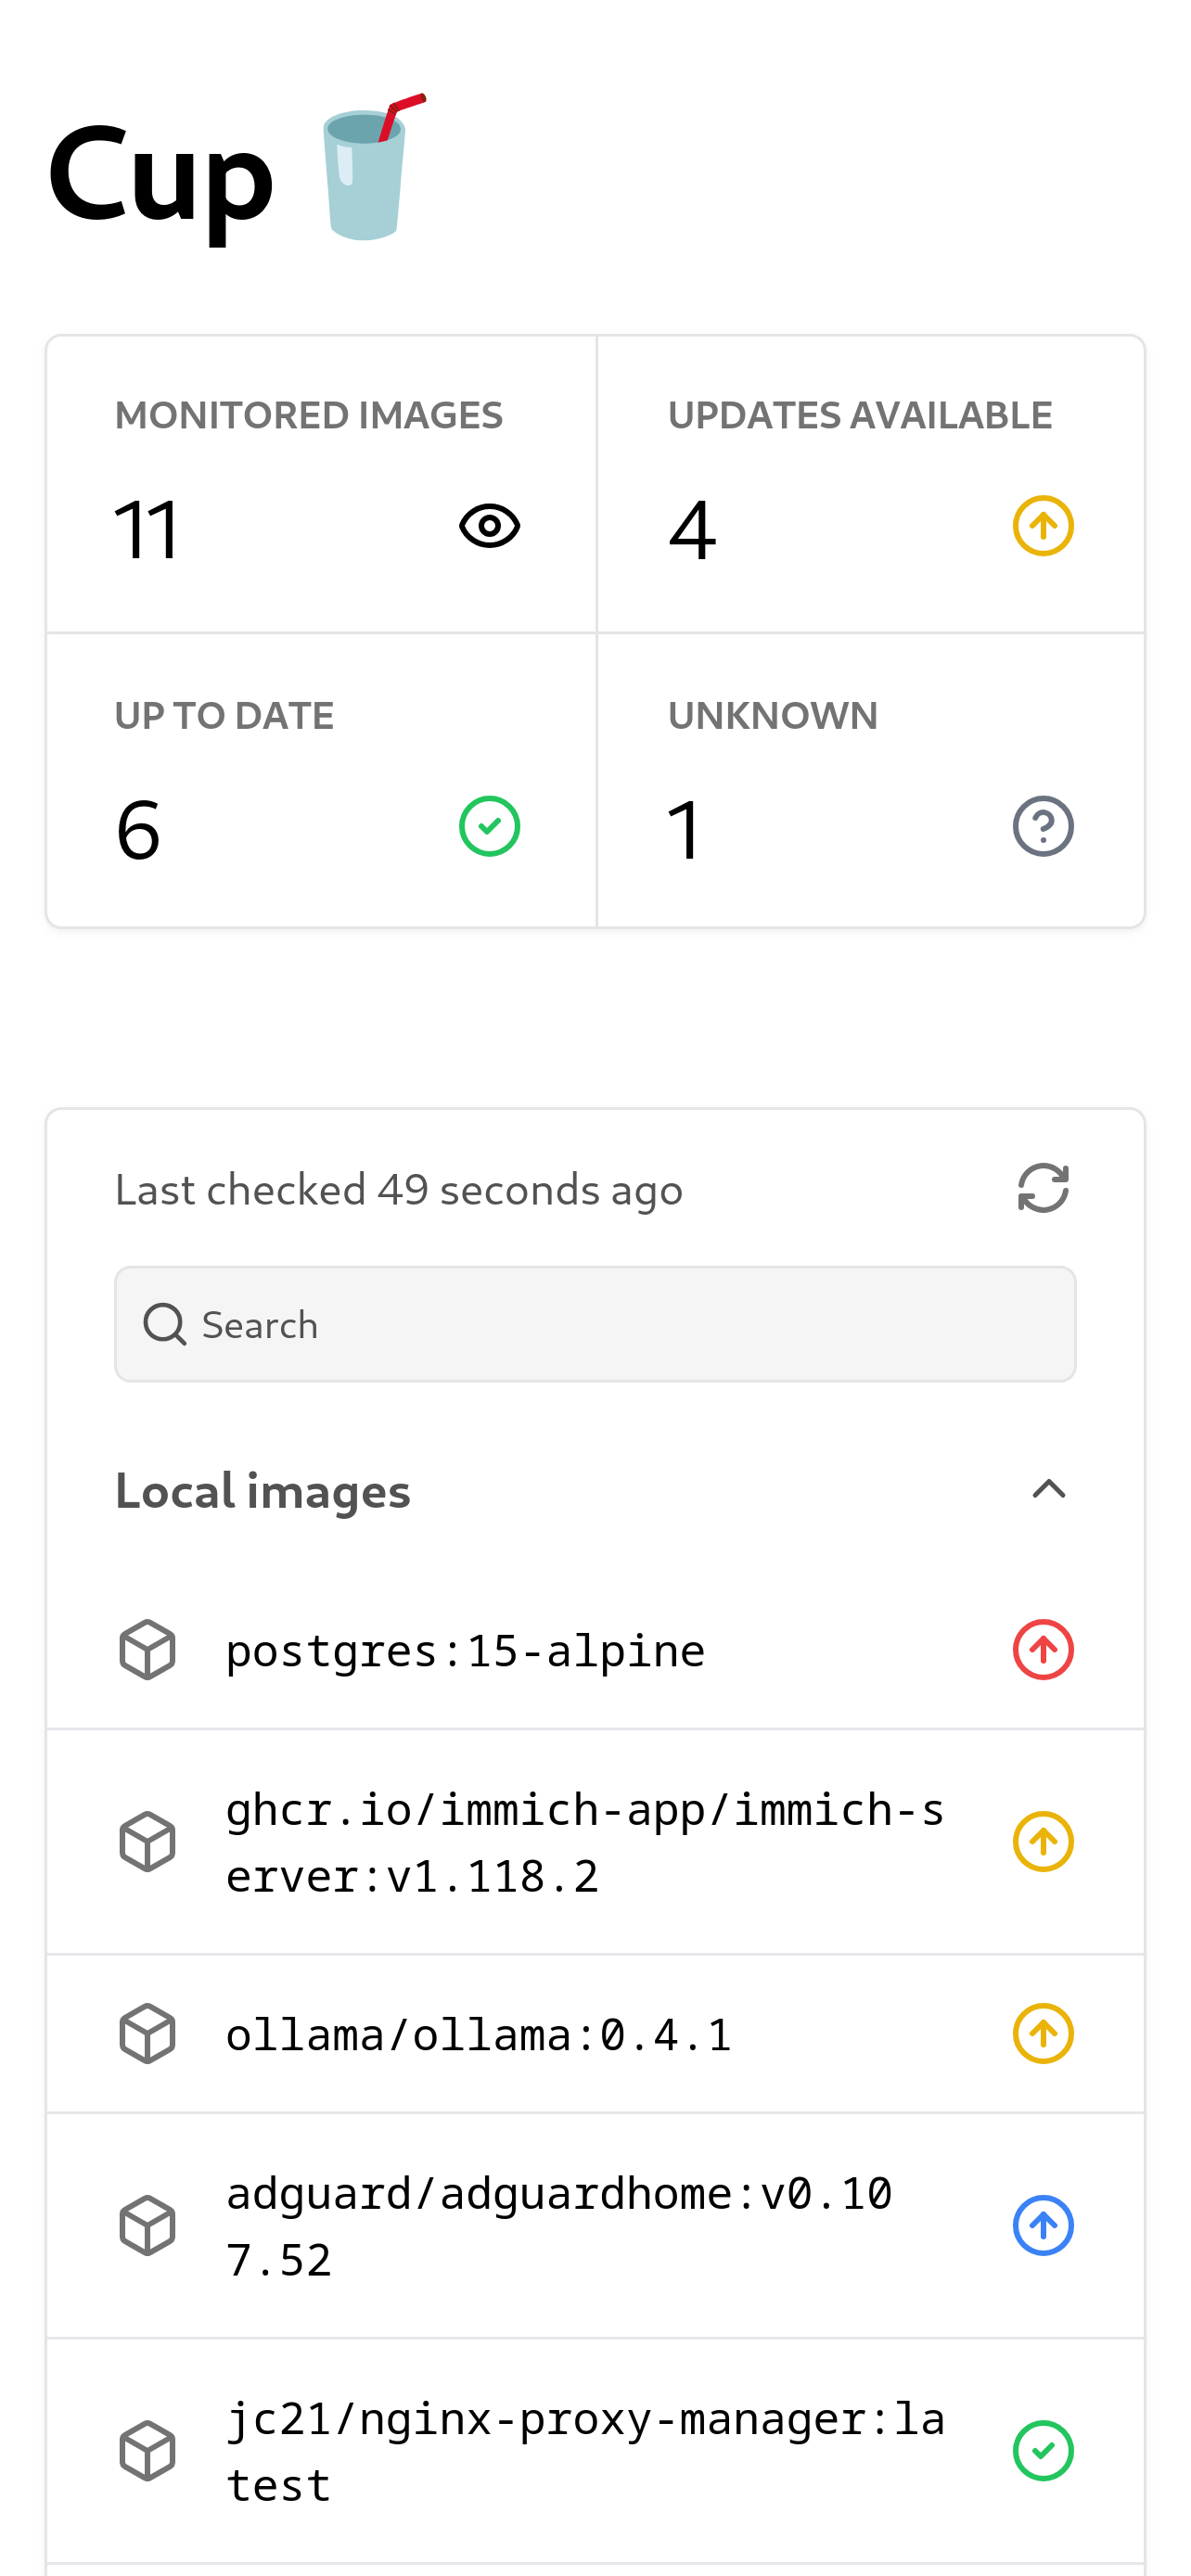Select the ollama/ollama:0.4.1 row
This screenshot has height=2576, width=1191.
click(478, 2035)
